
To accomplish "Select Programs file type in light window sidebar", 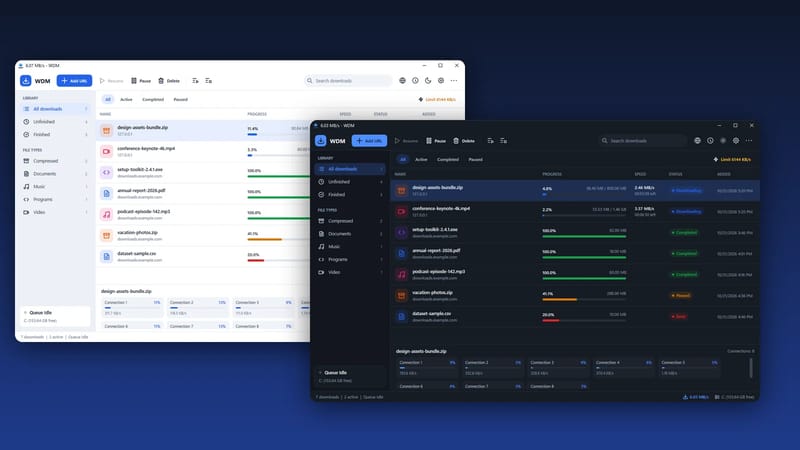I will point(55,199).
